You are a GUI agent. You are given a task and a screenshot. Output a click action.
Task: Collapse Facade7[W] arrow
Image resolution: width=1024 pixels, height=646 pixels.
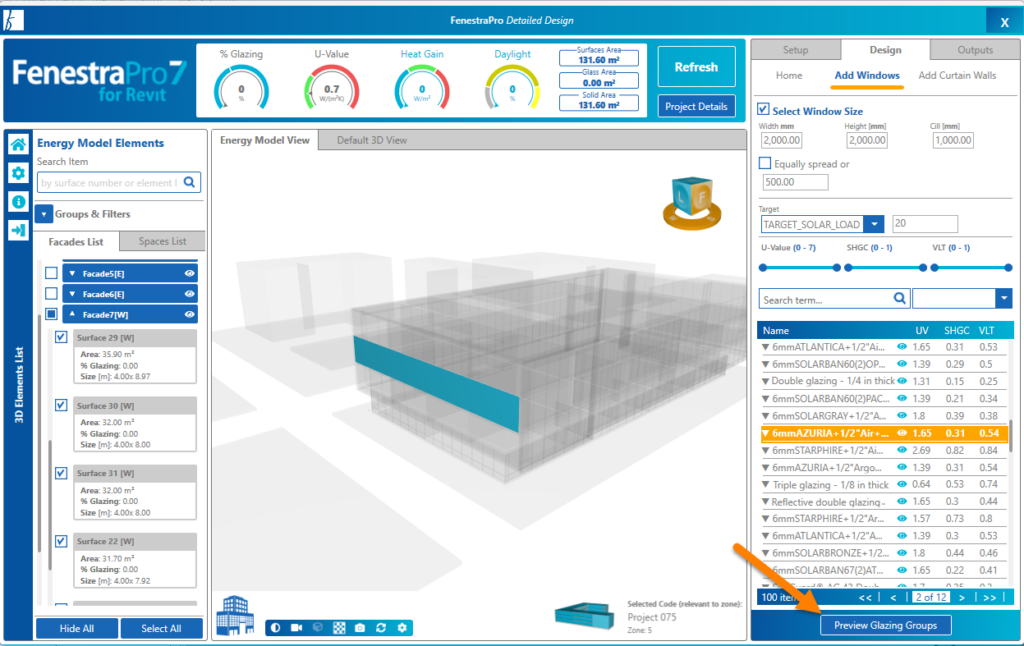point(72,314)
